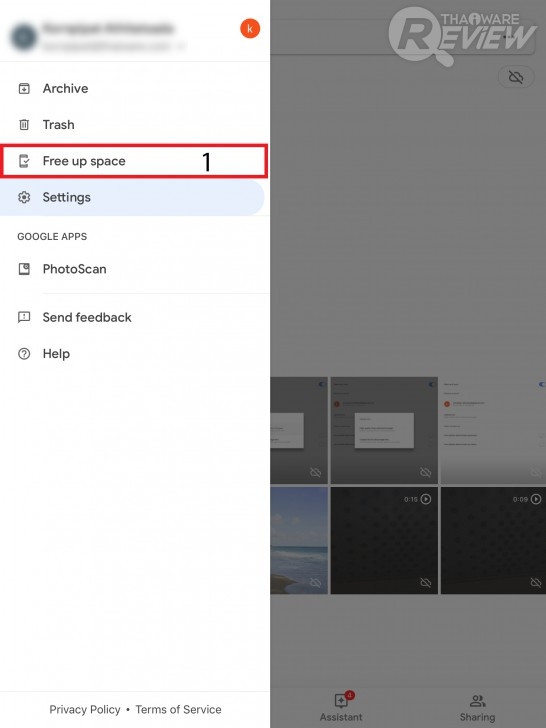This screenshot has width=546, height=728.
Task: Click the Help question mark icon
Action: pyautogui.click(x=24, y=354)
